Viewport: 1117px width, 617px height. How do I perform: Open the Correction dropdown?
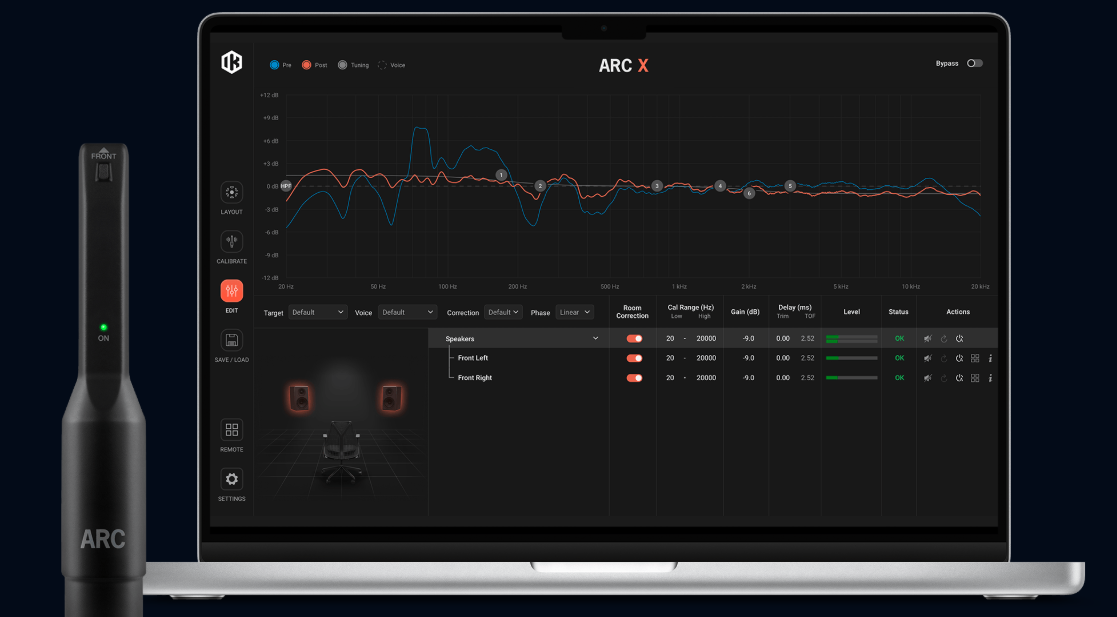tap(503, 313)
